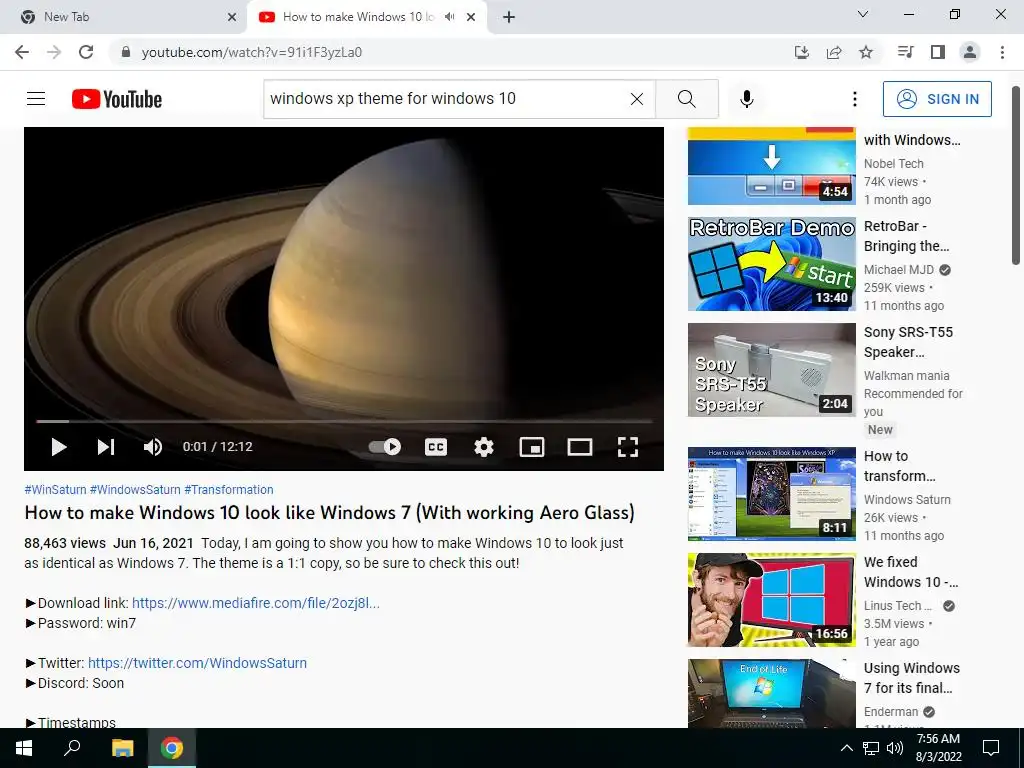Click 'RetroBar - Bringing the...' title
Image resolution: width=1024 pixels, height=768 pixels.
[906, 236]
